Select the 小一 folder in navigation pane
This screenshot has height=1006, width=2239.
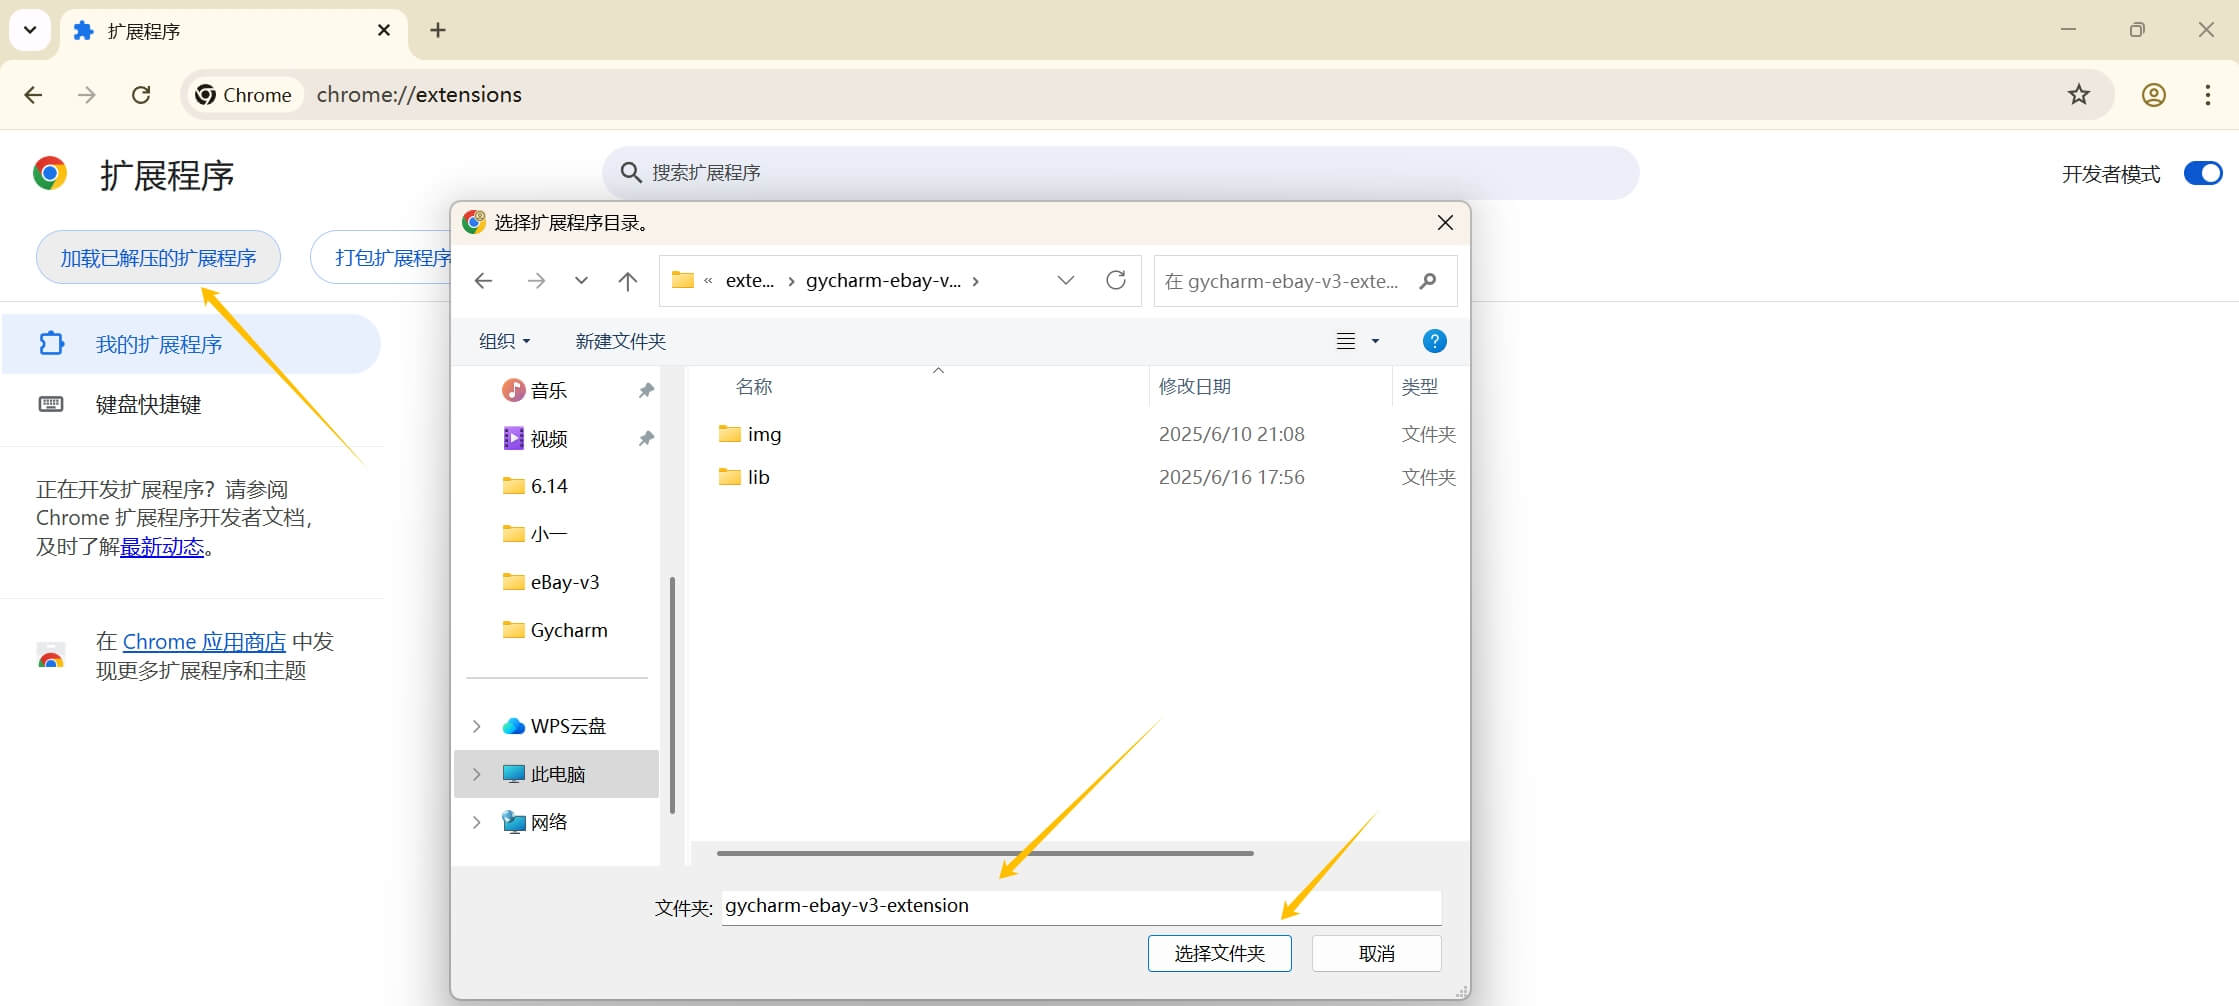[549, 534]
